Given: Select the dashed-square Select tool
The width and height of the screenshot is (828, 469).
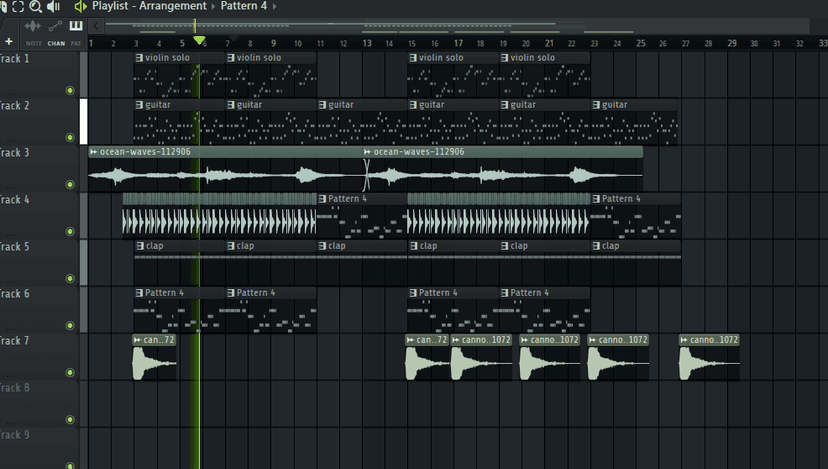Looking at the screenshot, I should (18, 6).
